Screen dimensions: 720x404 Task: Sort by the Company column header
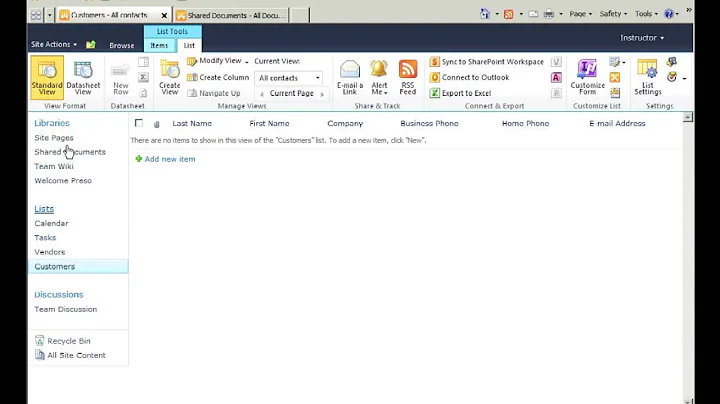click(x=345, y=123)
